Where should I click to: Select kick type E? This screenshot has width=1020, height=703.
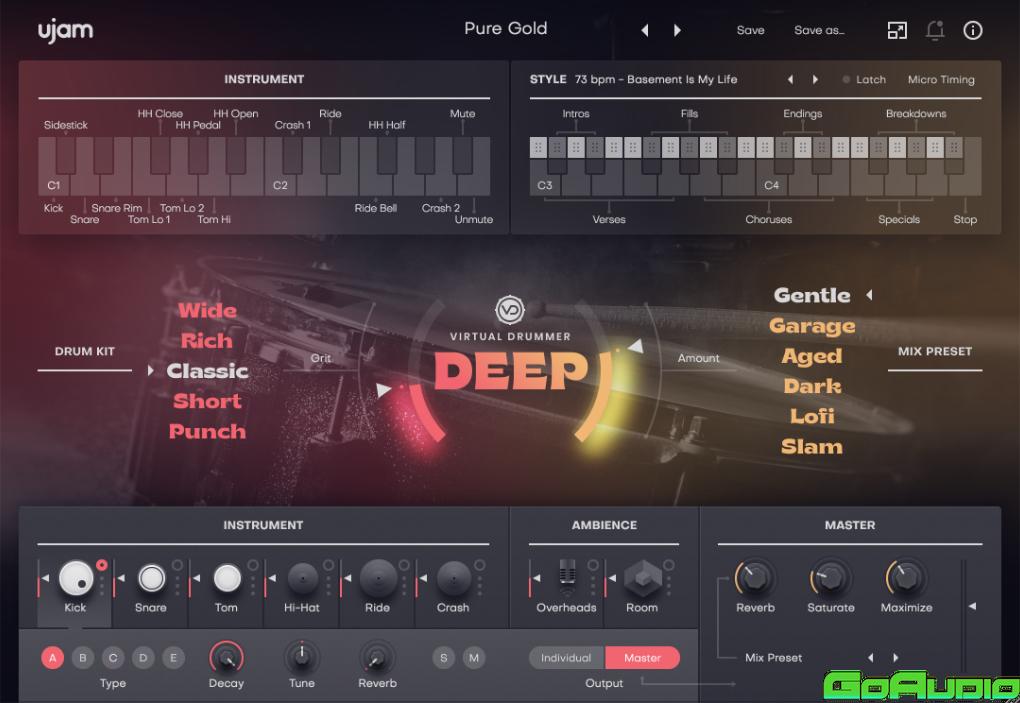coord(173,657)
